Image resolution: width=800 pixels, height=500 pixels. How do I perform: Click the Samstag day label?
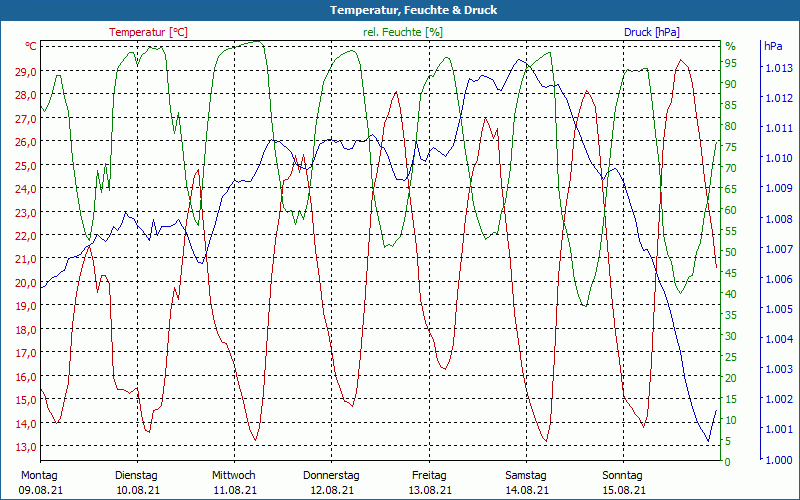(526, 476)
